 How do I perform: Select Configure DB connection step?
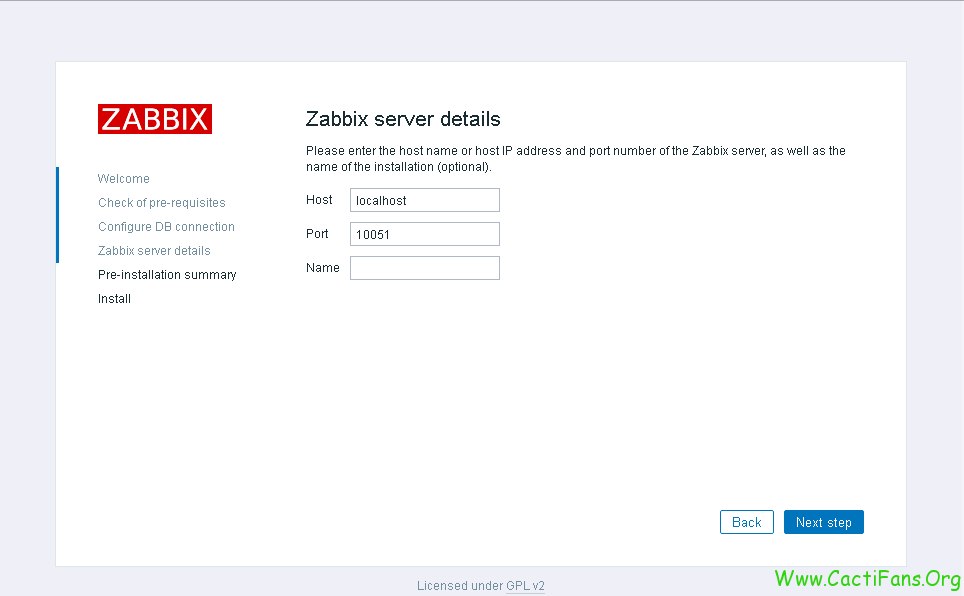[x=166, y=226]
